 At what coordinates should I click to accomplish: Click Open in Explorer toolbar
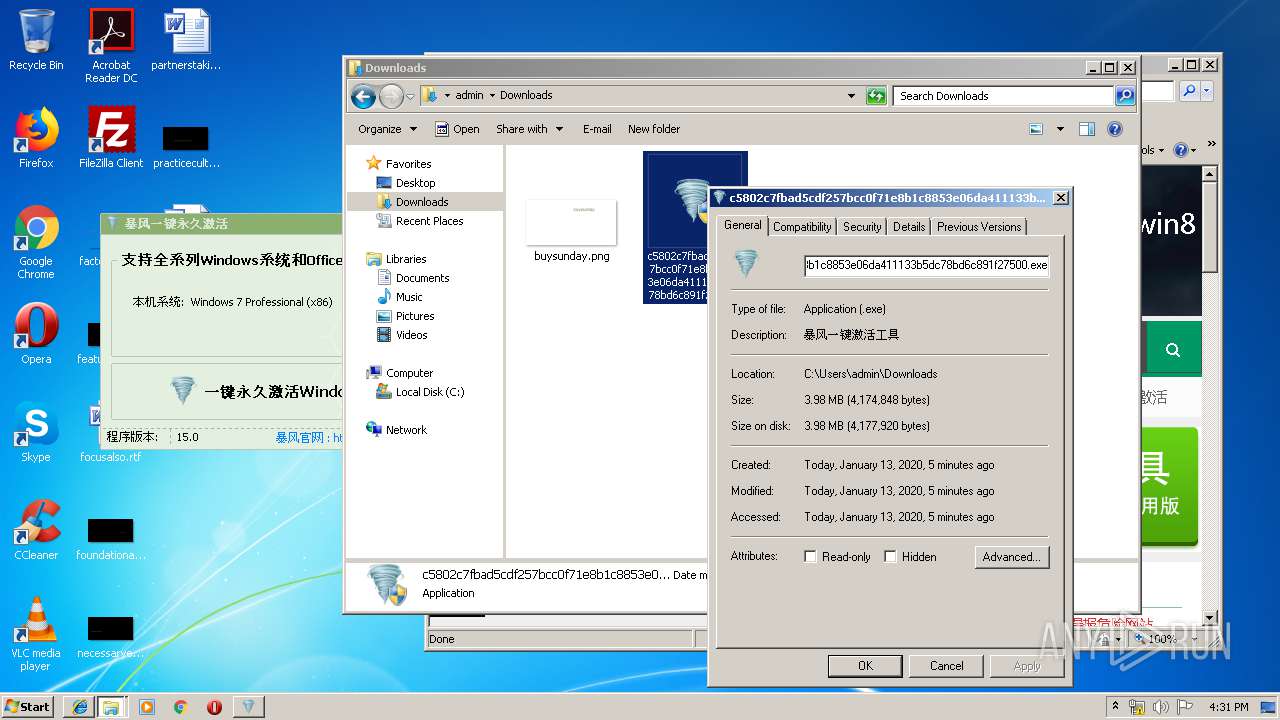[457, 129]
